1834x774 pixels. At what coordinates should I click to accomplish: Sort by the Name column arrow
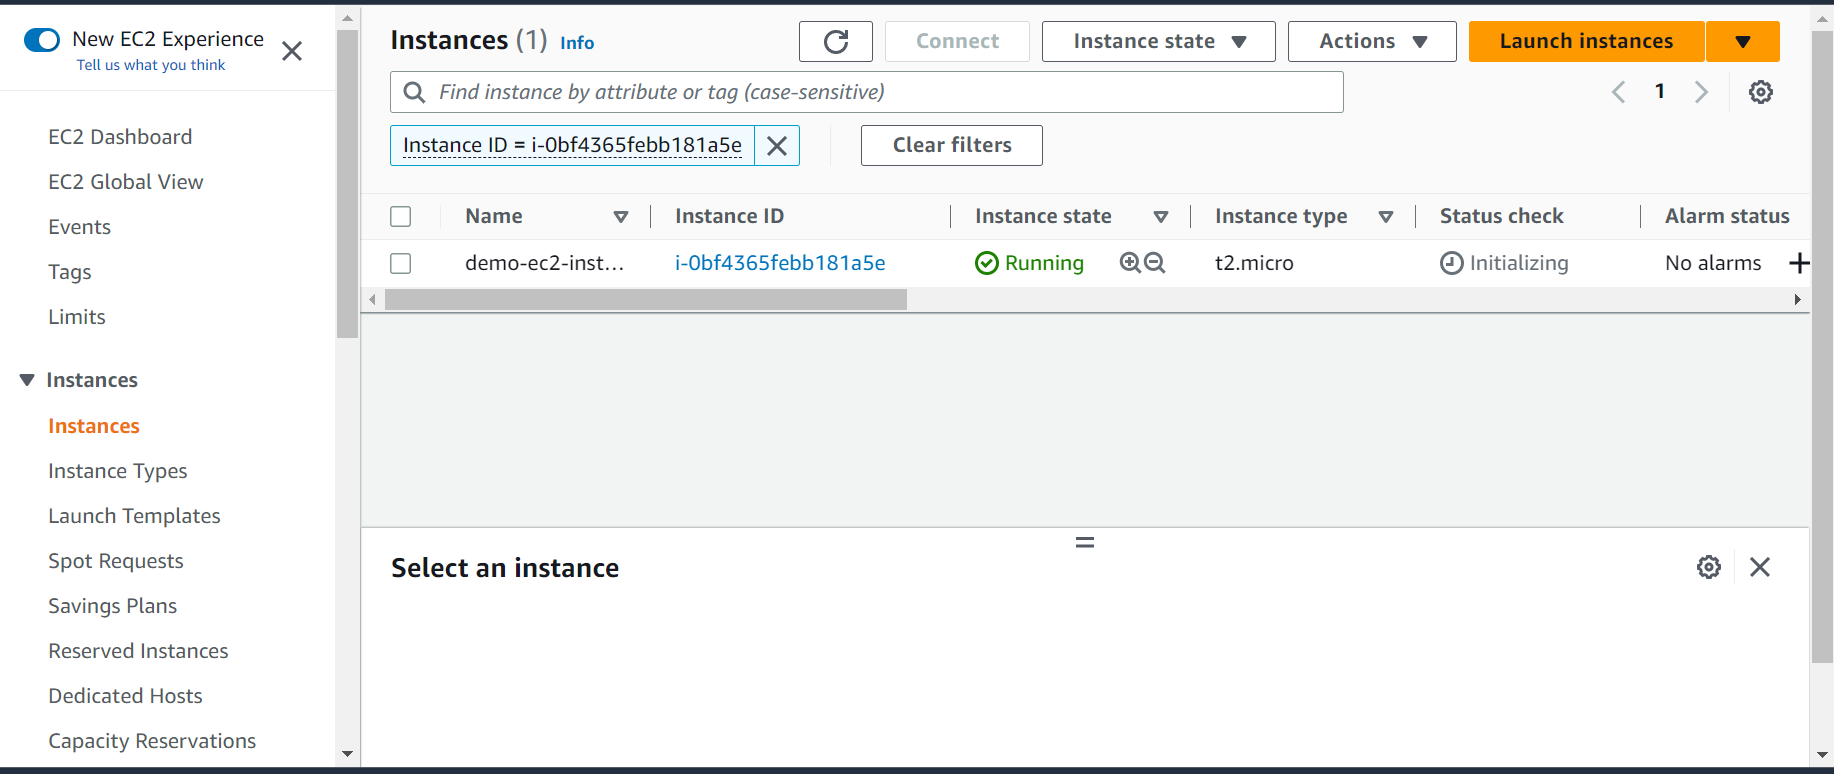tap(621, 217)
